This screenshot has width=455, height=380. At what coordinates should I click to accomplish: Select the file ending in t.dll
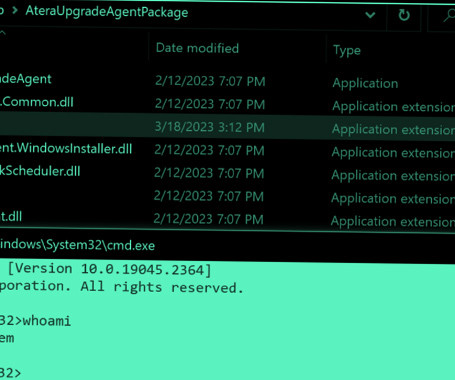pyautogui.click(x=11, y=217)
